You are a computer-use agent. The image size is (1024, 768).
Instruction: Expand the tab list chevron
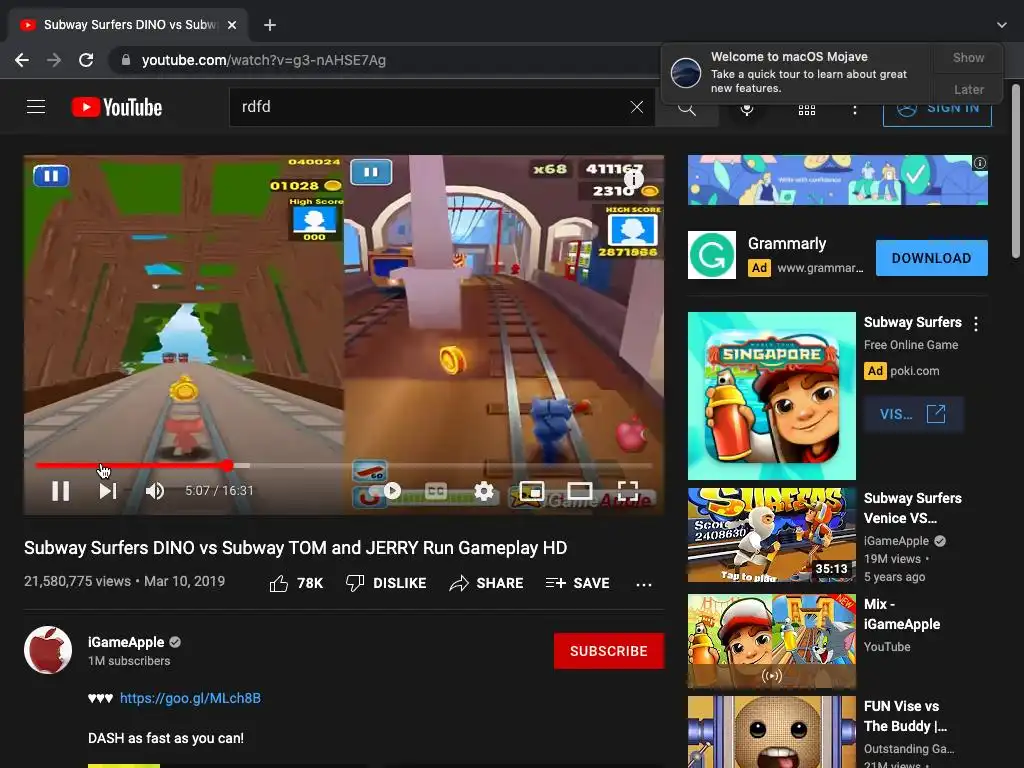click(1002, 25)
